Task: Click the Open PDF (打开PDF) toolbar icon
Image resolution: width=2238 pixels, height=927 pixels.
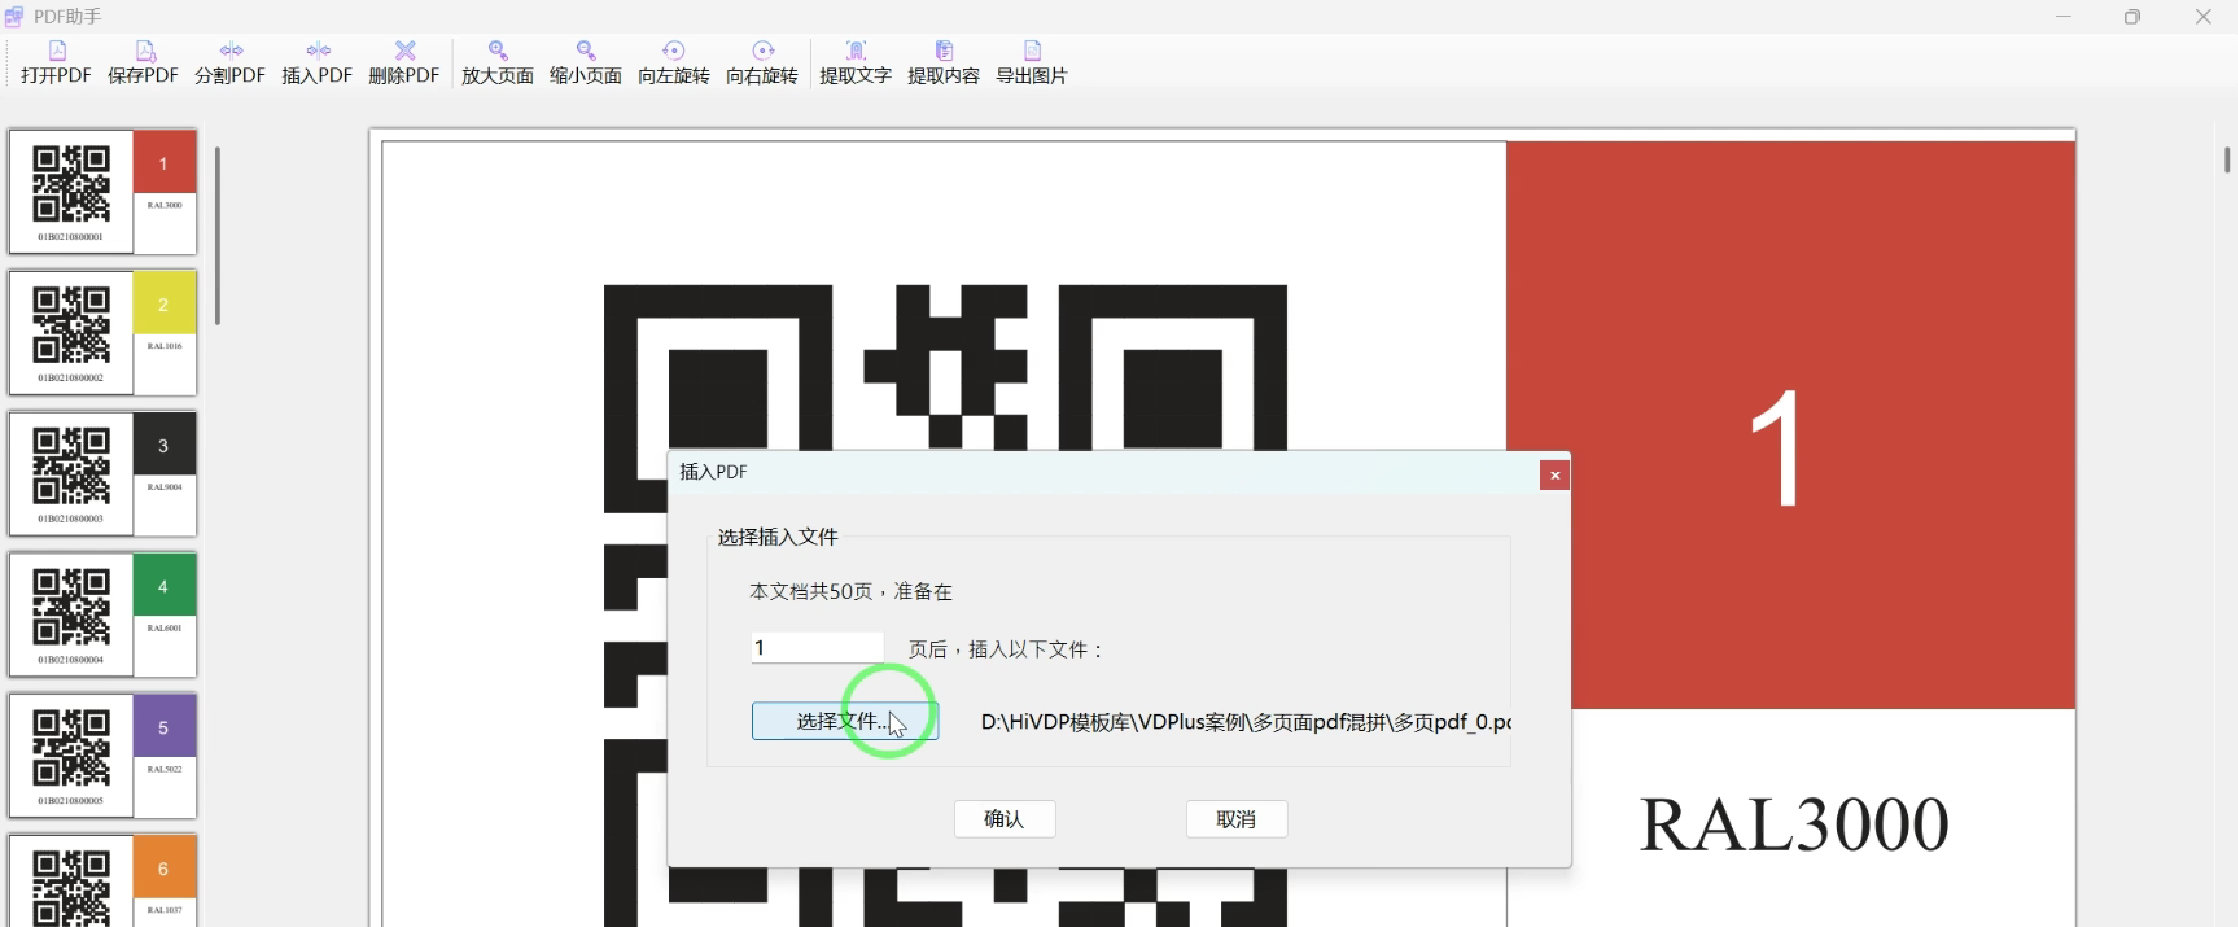Action: tap(56, 62)
